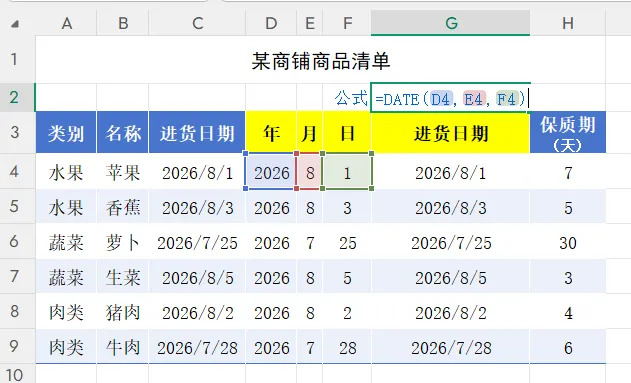
Task: Select column B header
Action: coord(123,23)
